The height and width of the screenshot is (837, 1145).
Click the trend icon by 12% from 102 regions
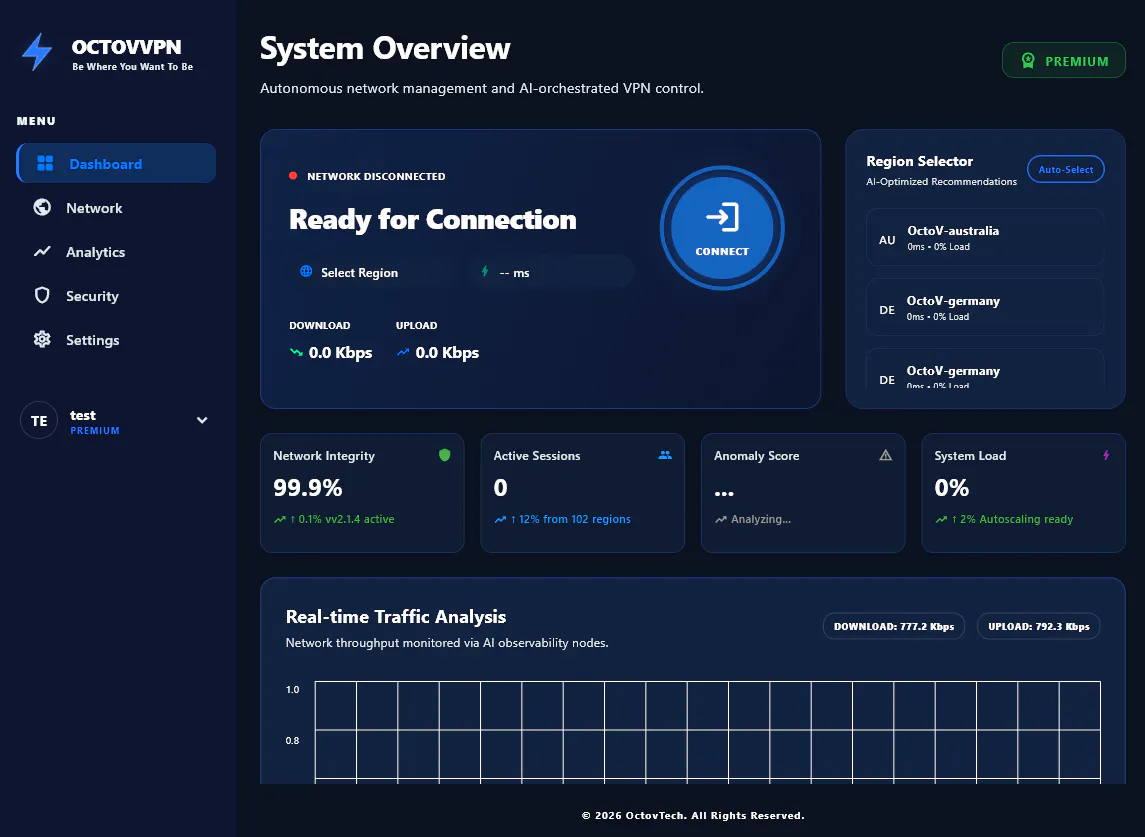coord(500,519)
